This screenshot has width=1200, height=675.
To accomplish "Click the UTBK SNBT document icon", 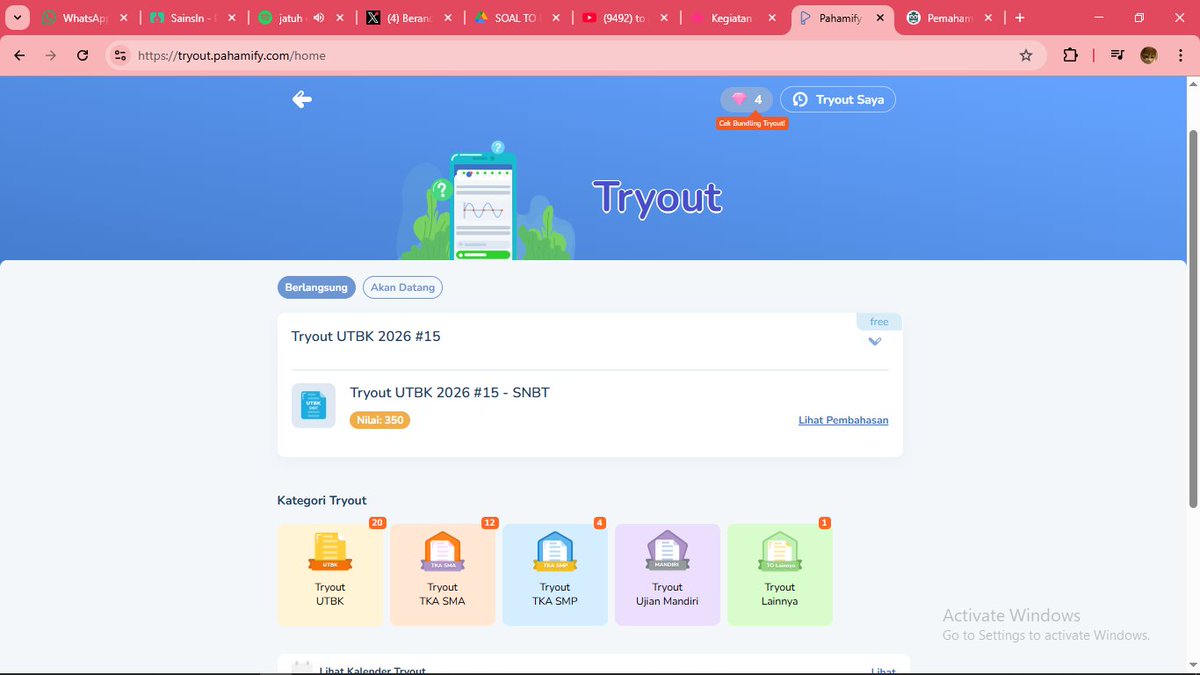I will pos(313,406).
